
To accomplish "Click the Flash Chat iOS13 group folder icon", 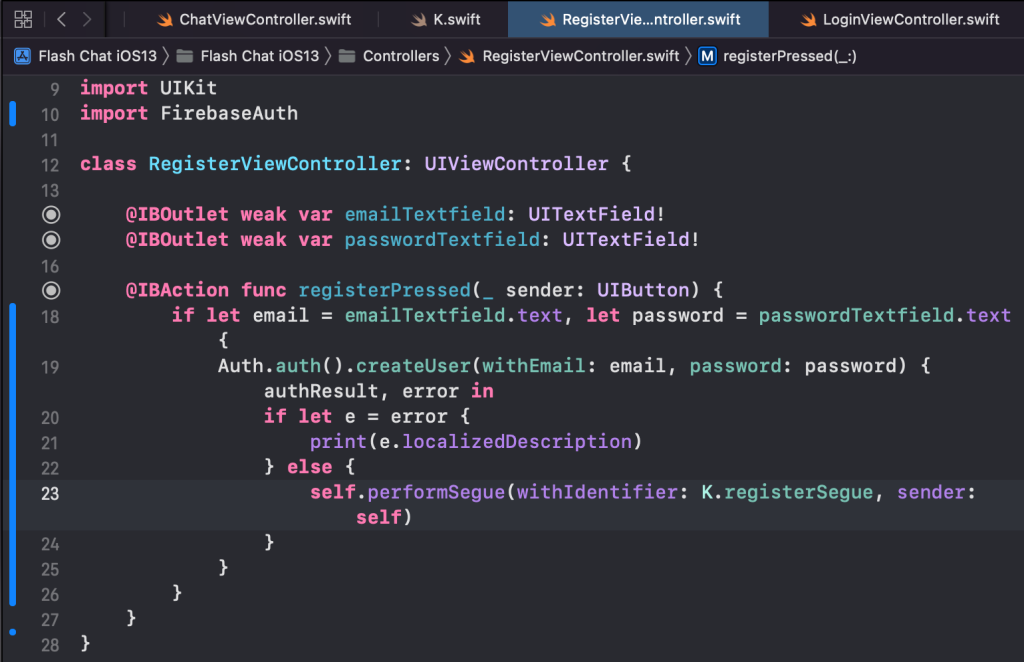I will 185,56.
